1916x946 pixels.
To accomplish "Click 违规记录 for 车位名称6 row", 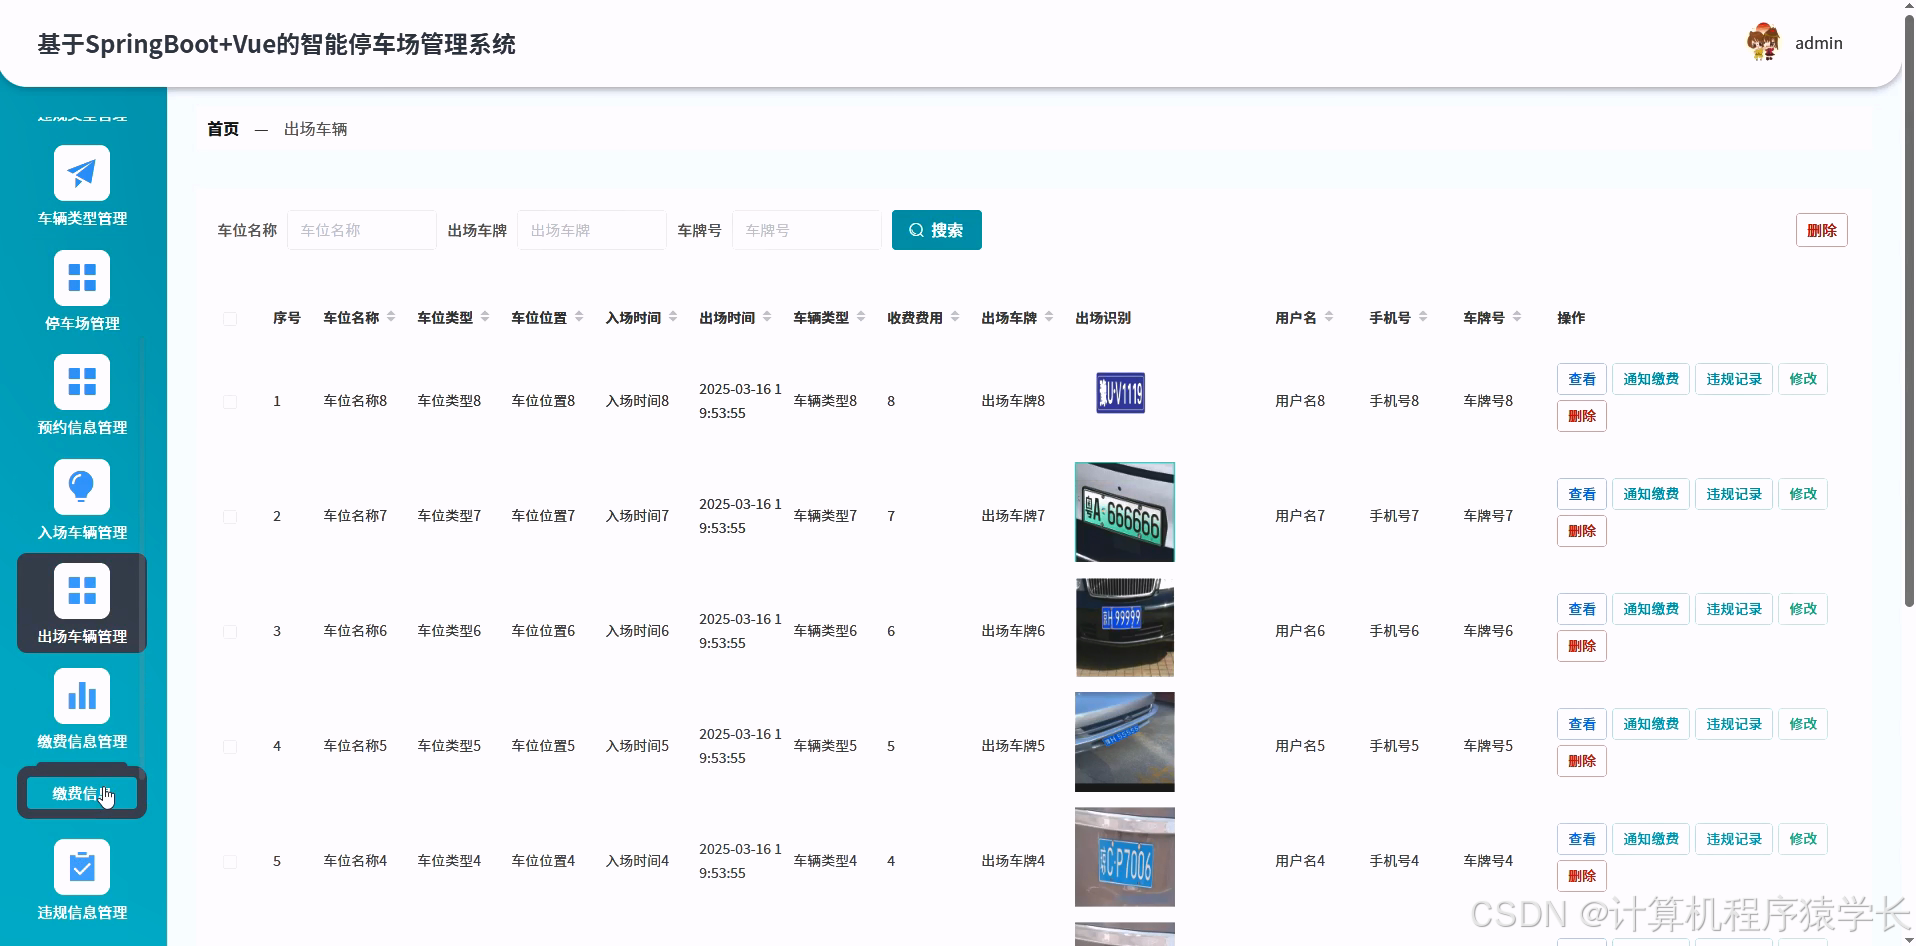I will click(x=1734, y=609).
